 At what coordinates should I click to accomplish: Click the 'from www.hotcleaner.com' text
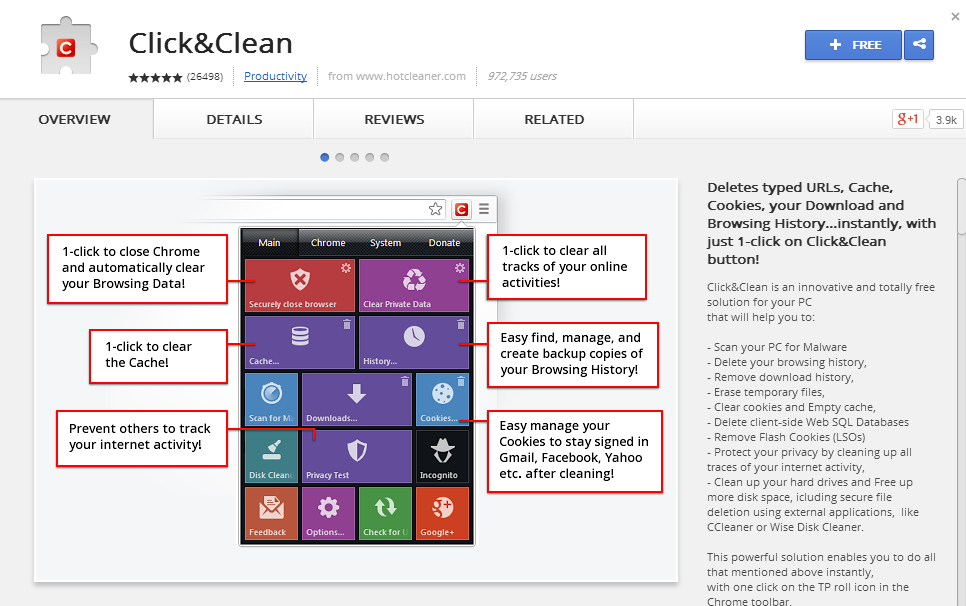[397, 76]
